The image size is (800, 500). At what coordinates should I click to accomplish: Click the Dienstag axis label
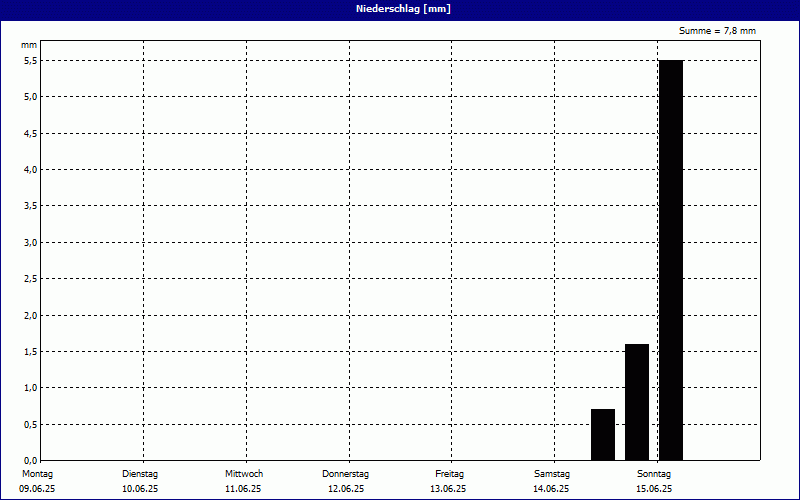[140, 474]
